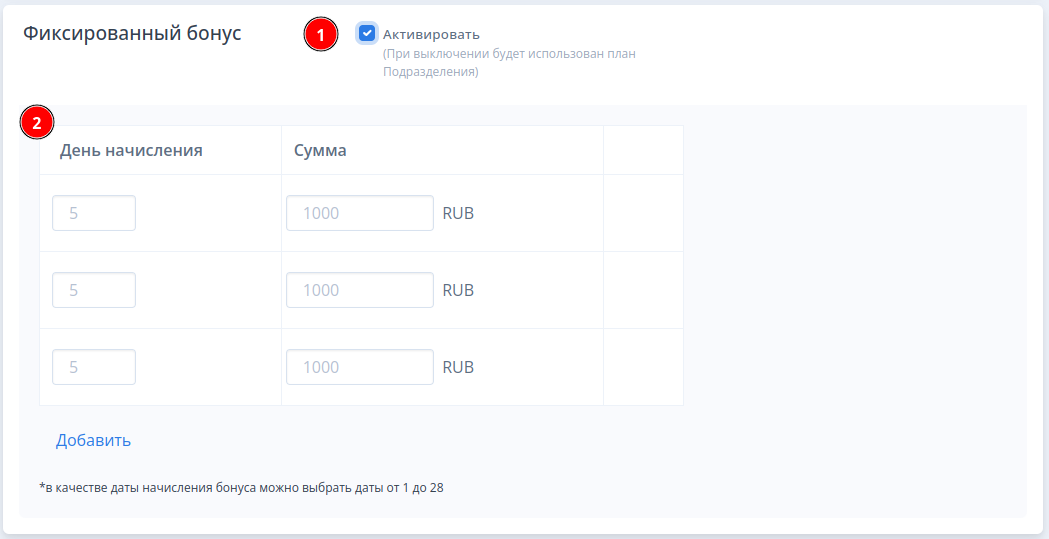Click the footnote about dates 1 to 28

(x=242, y=488)
